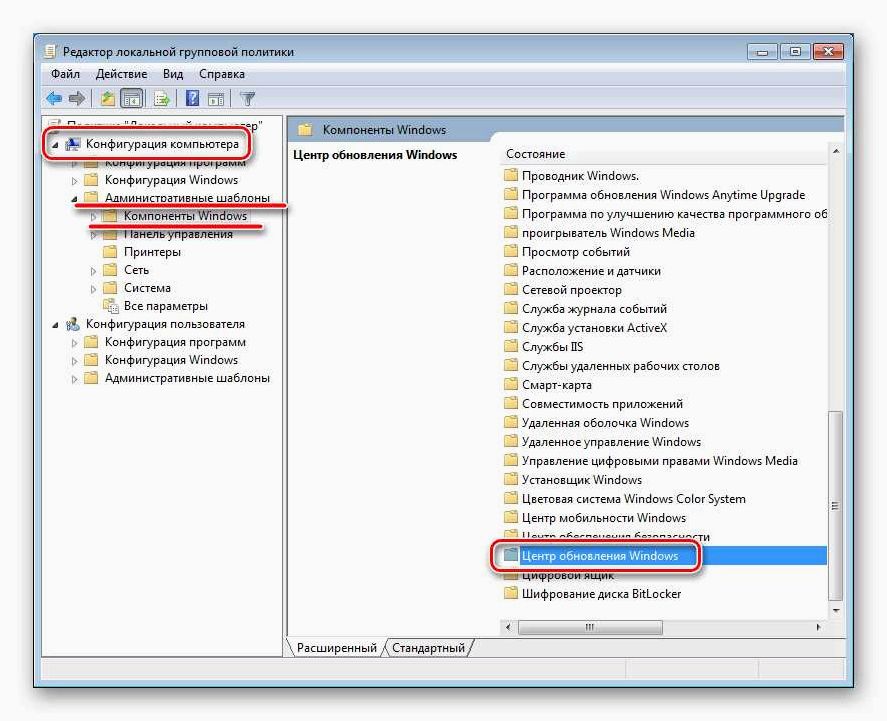Open Help via the question mark icon

tap(192, 99)
